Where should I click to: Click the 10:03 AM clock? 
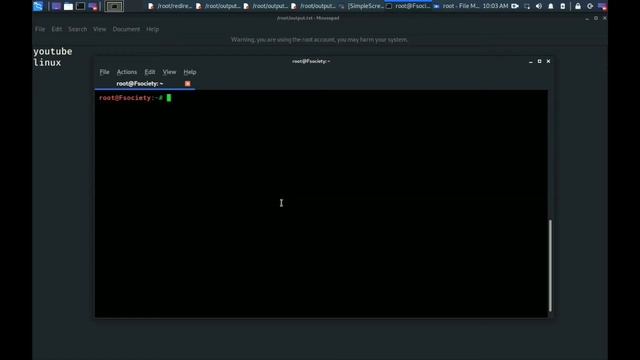click(x=495, y=6)
